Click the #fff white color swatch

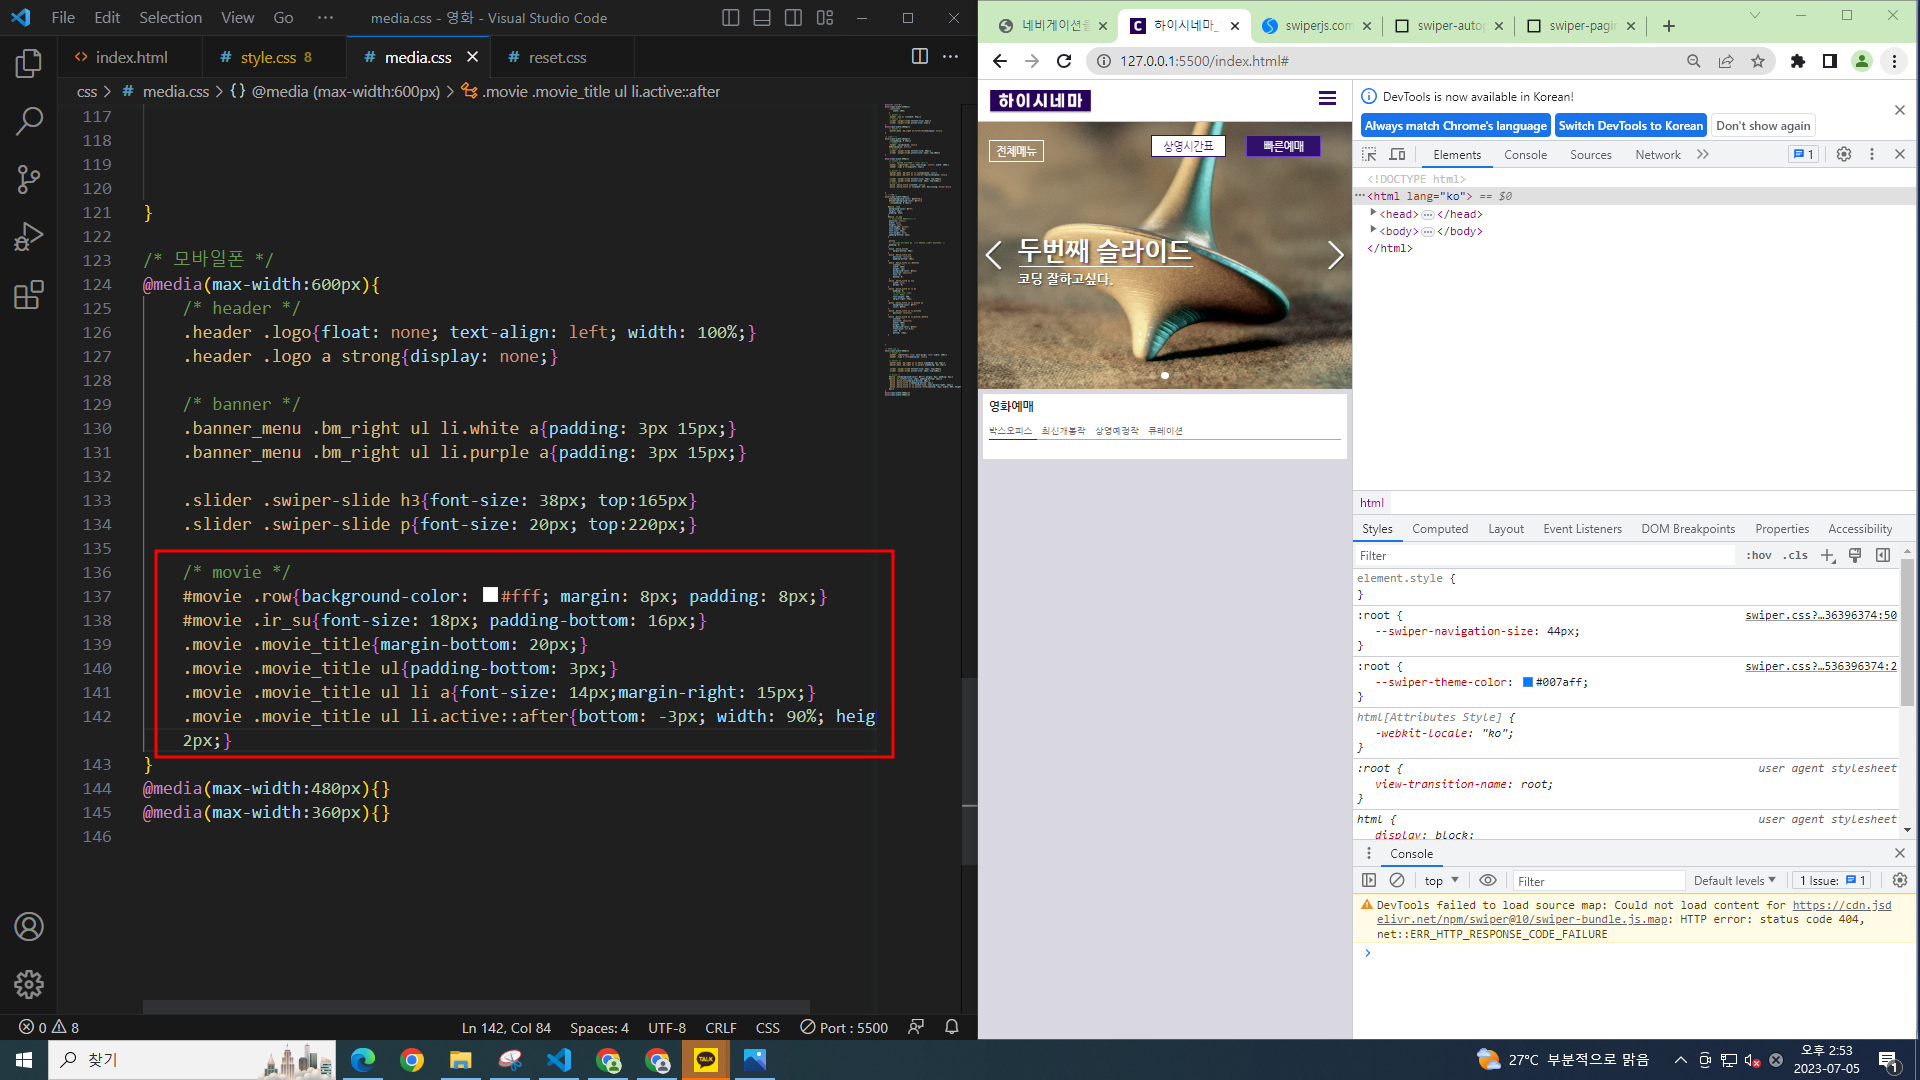pos(490,595)
